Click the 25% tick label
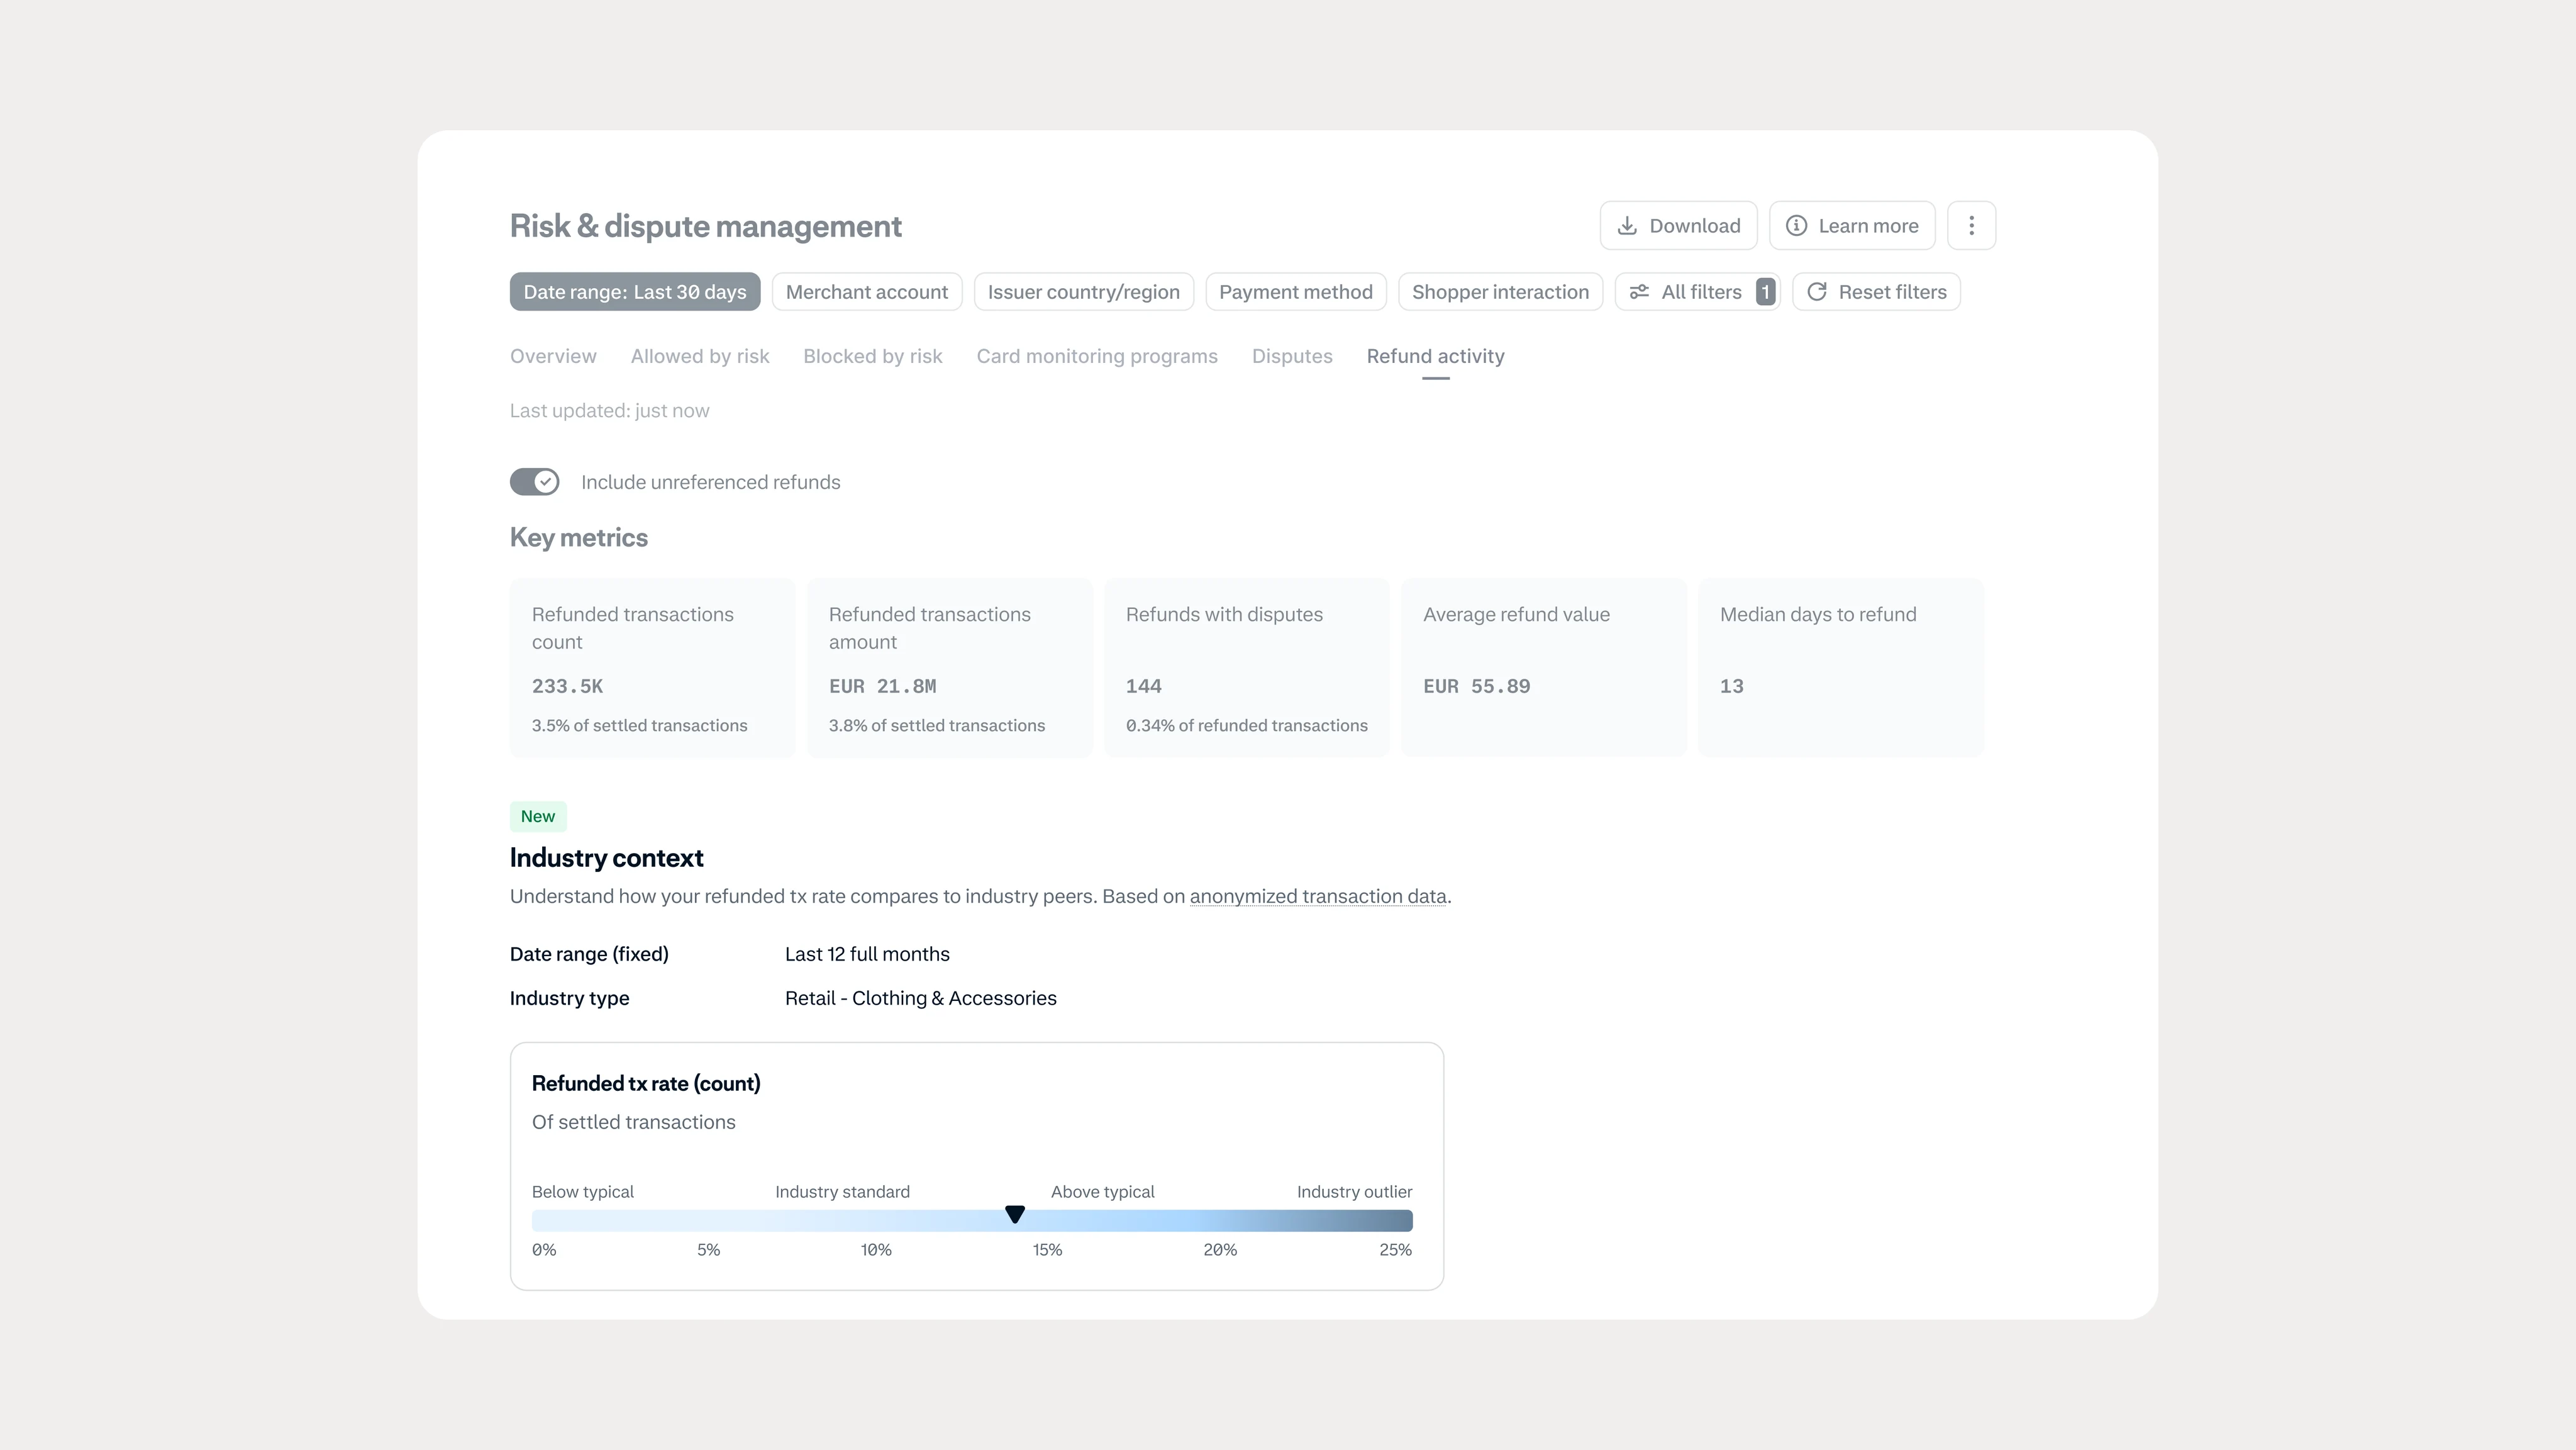This screenshot has height=1450, width=2576. click(1395, 1250)
